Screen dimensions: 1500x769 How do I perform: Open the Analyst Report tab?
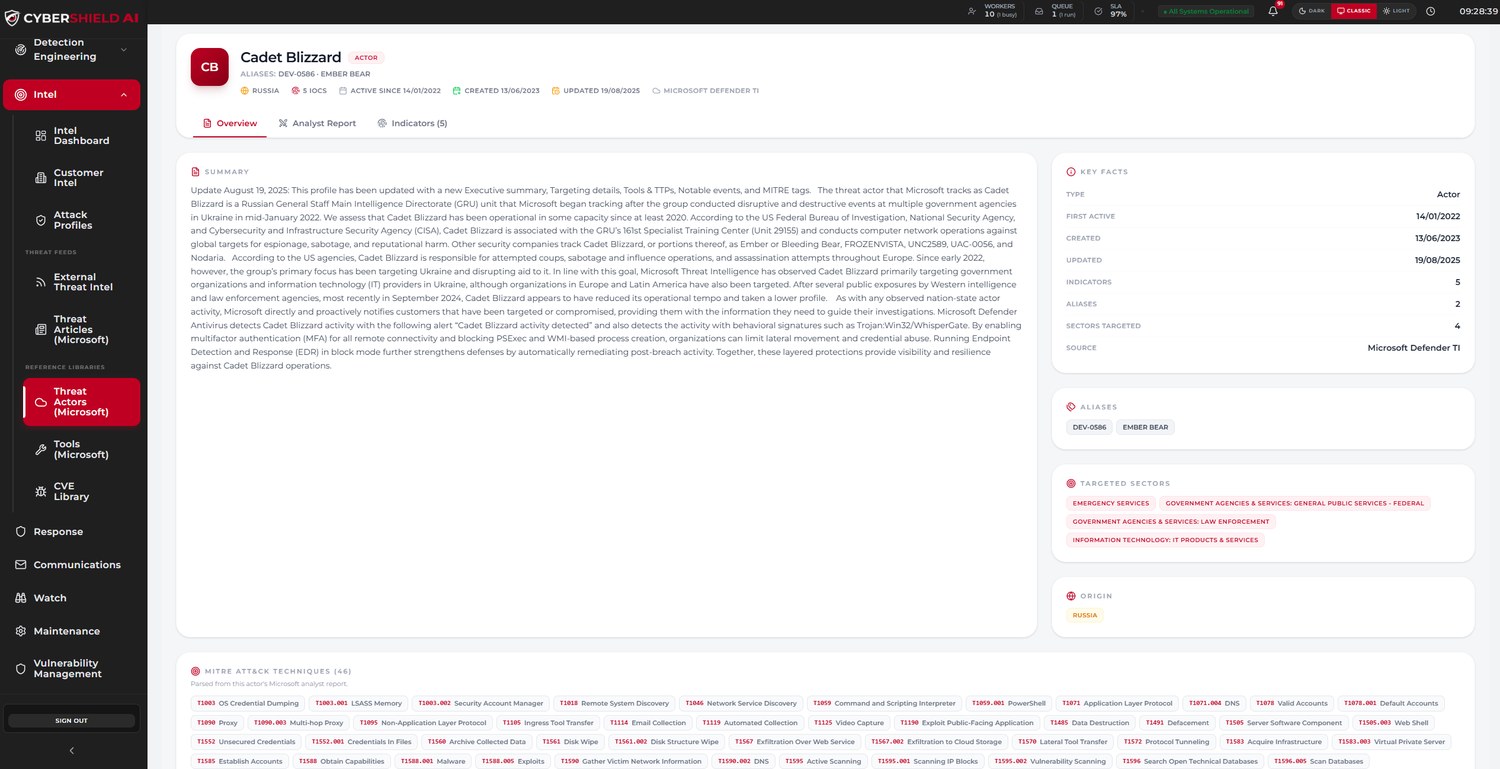coord(317,123)
